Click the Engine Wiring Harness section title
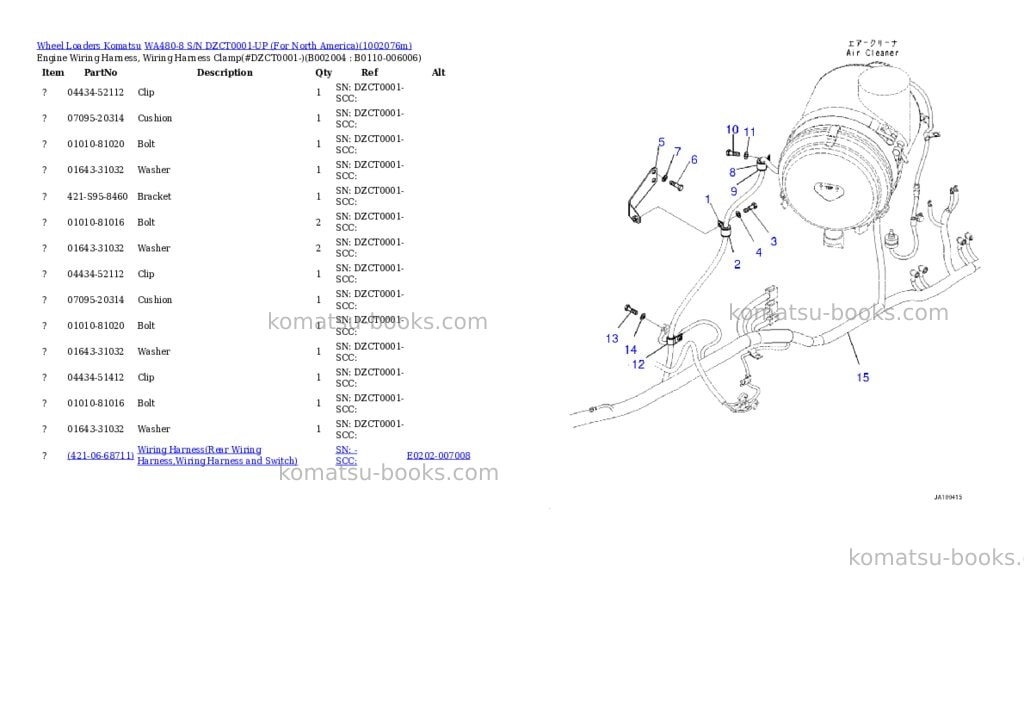 coord(229,58)
